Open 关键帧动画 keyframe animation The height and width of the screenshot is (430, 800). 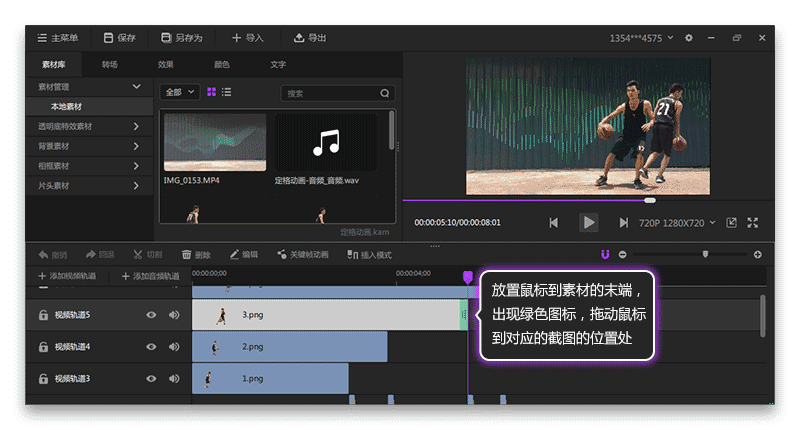pyautogui.click(x=303, y=255)
